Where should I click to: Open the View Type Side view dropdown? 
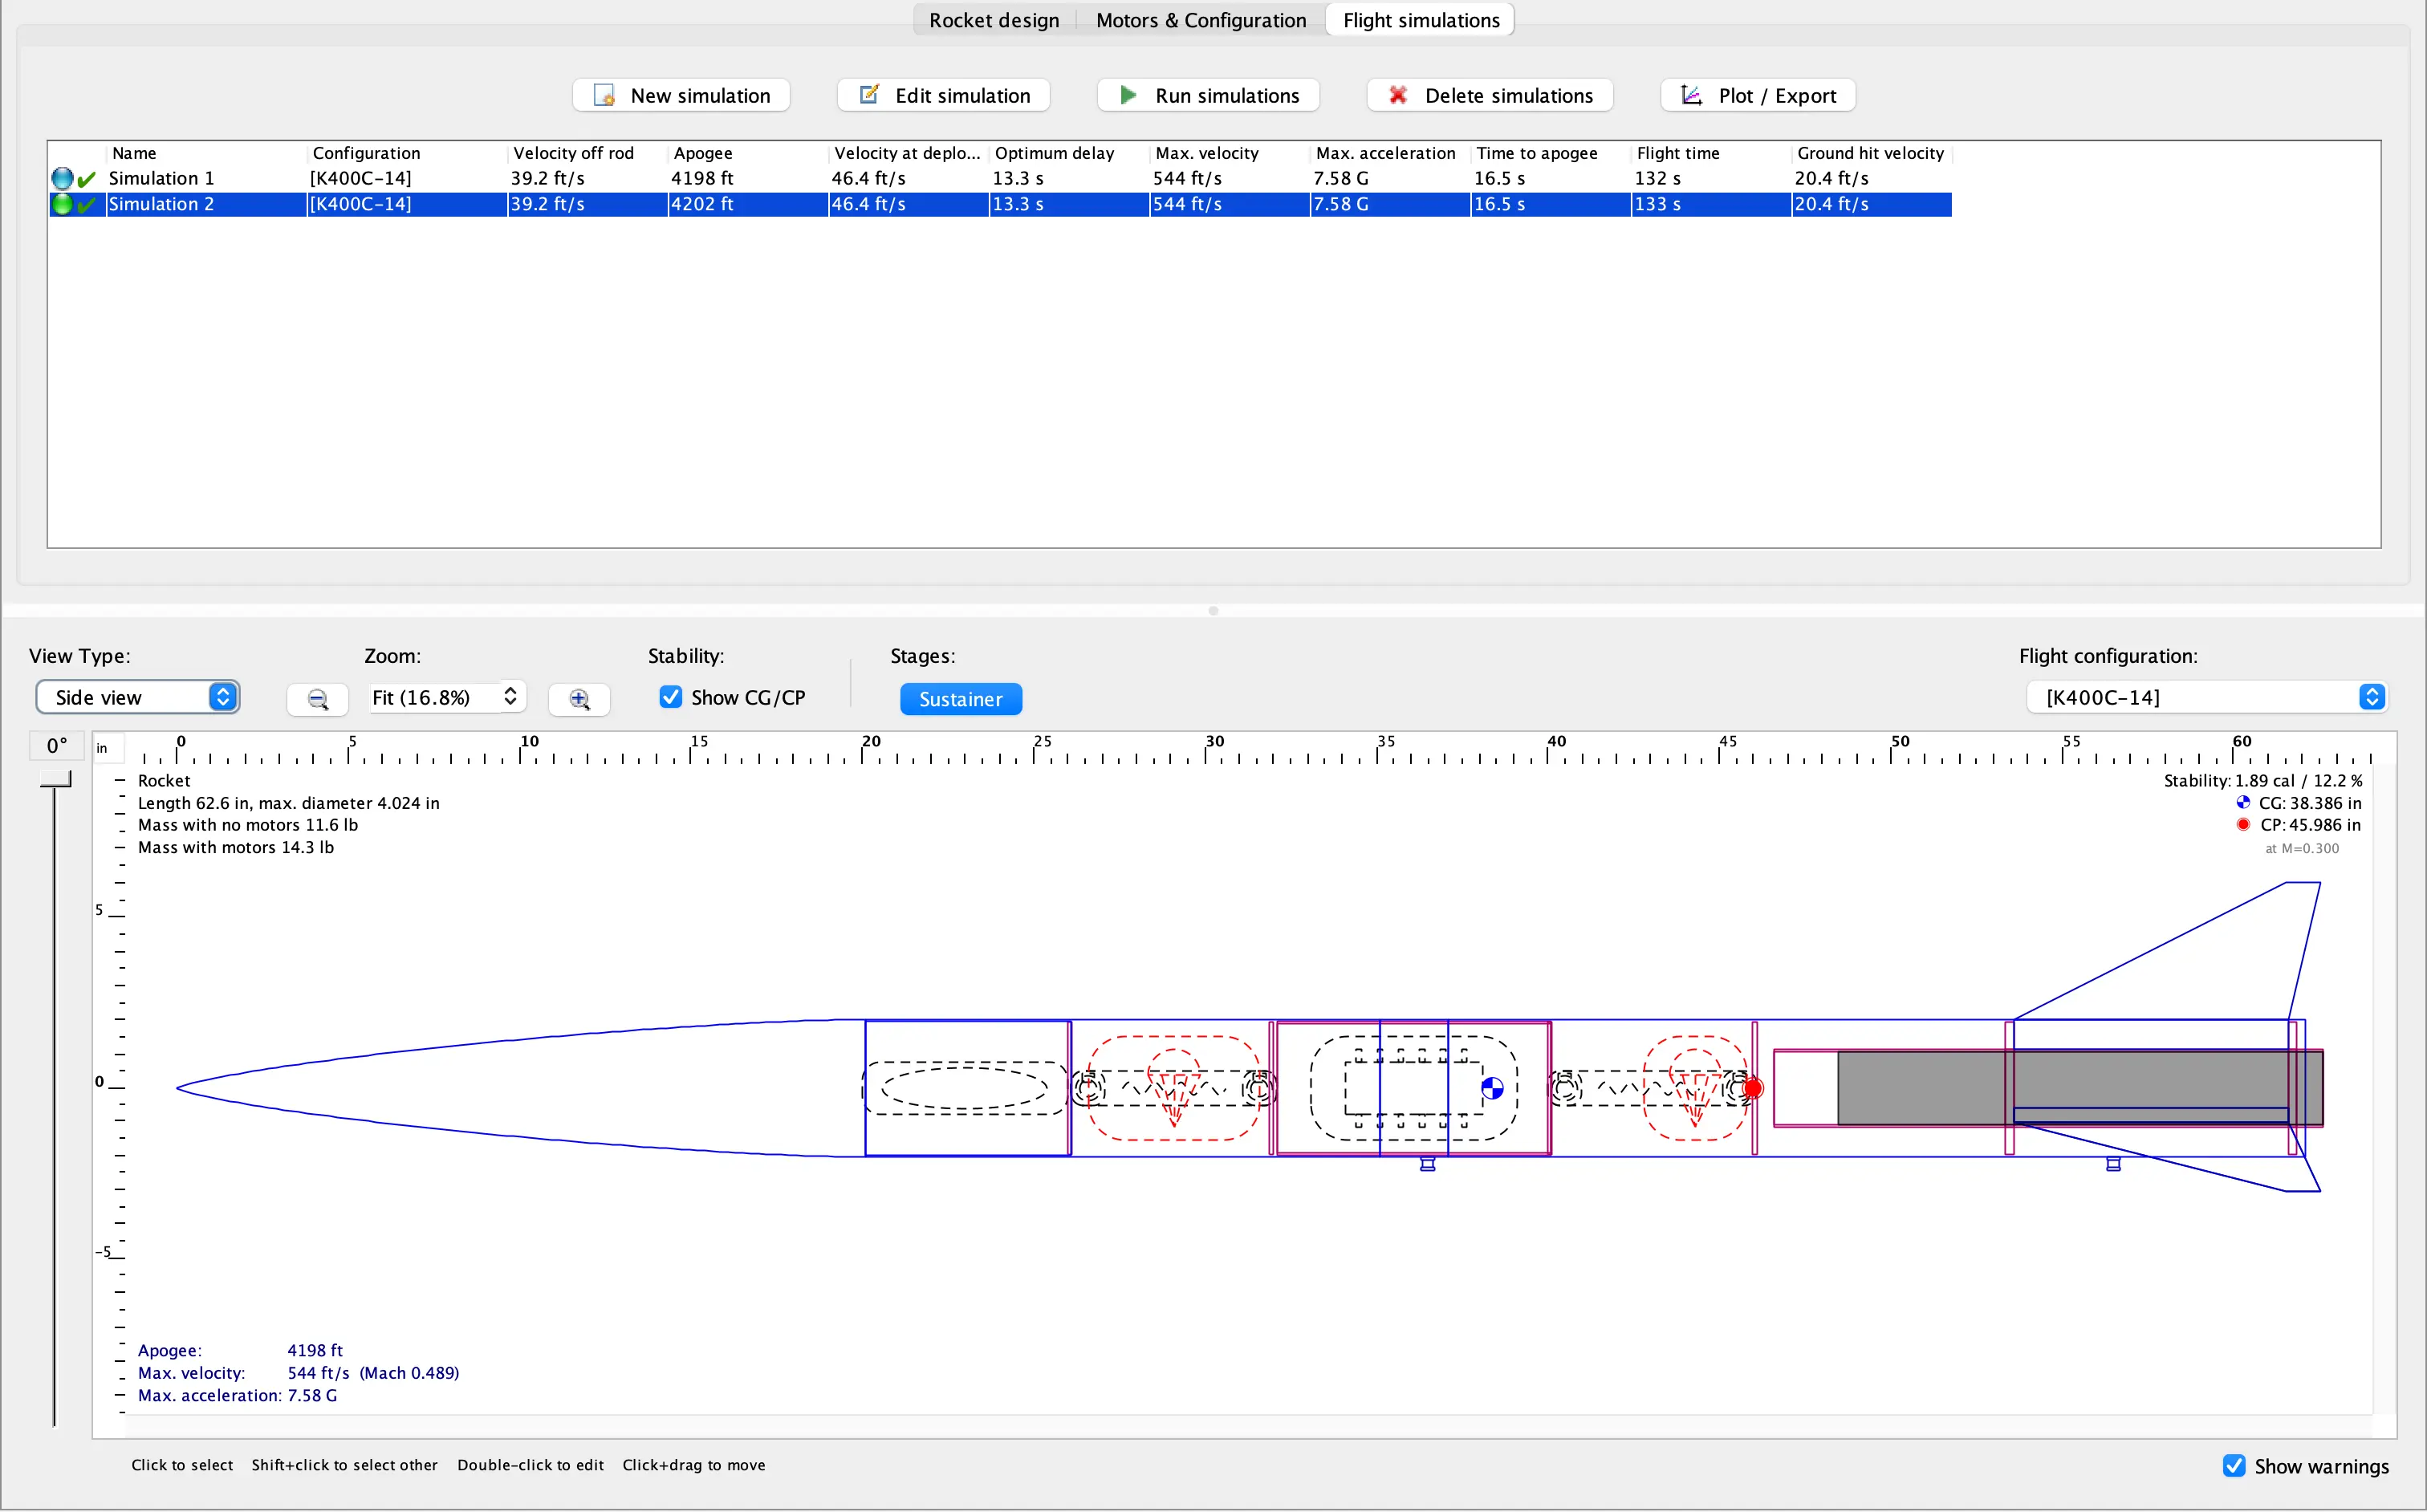pos(137,697)
